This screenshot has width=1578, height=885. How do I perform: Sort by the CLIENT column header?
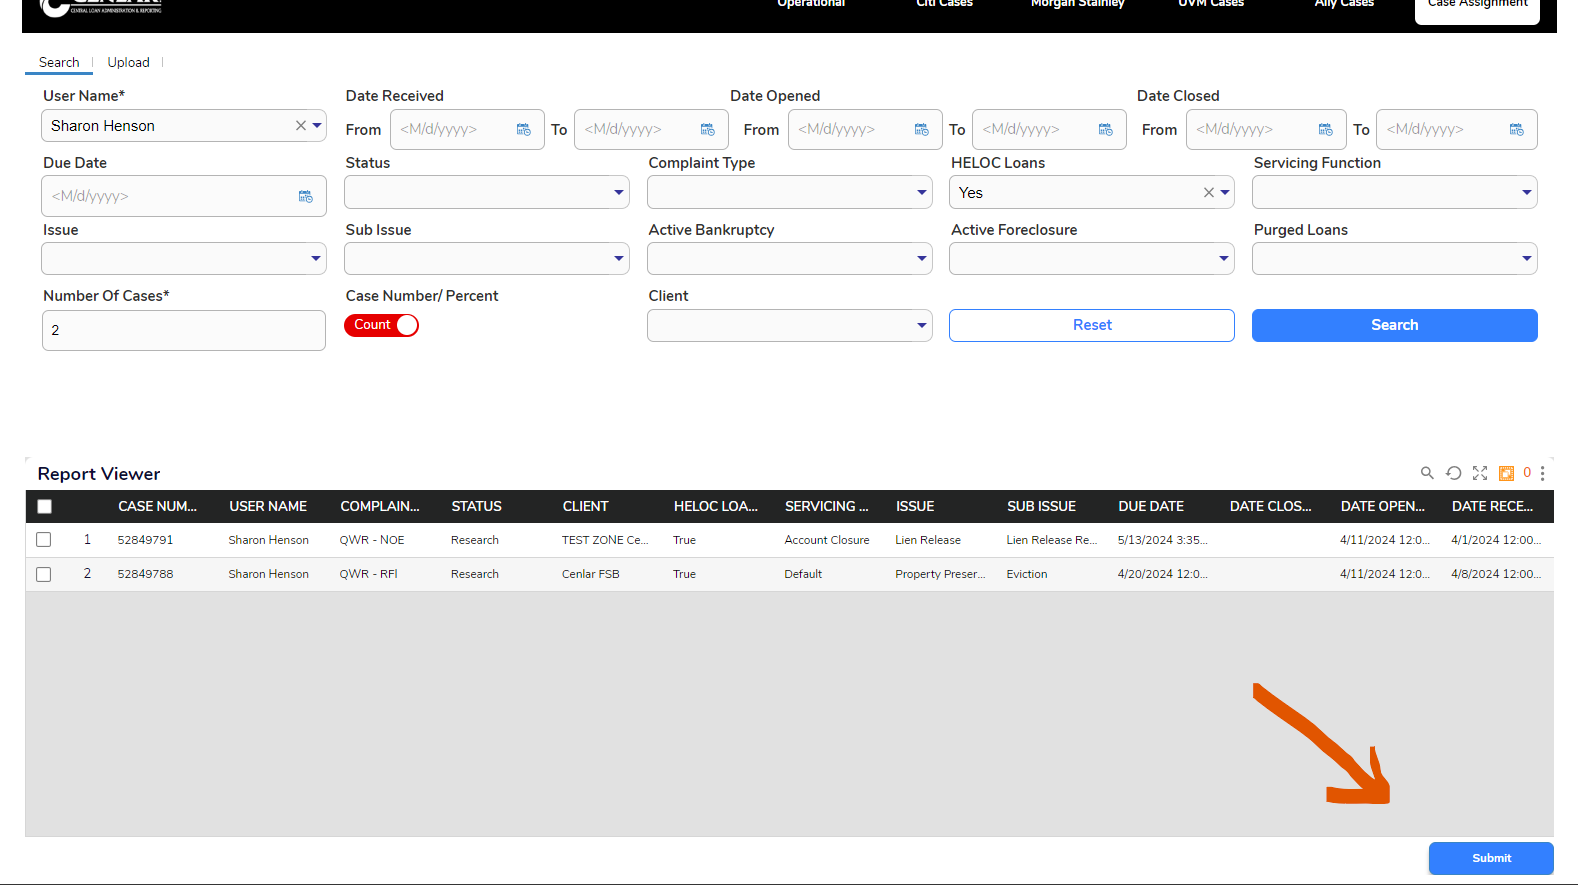click(585, 507)
